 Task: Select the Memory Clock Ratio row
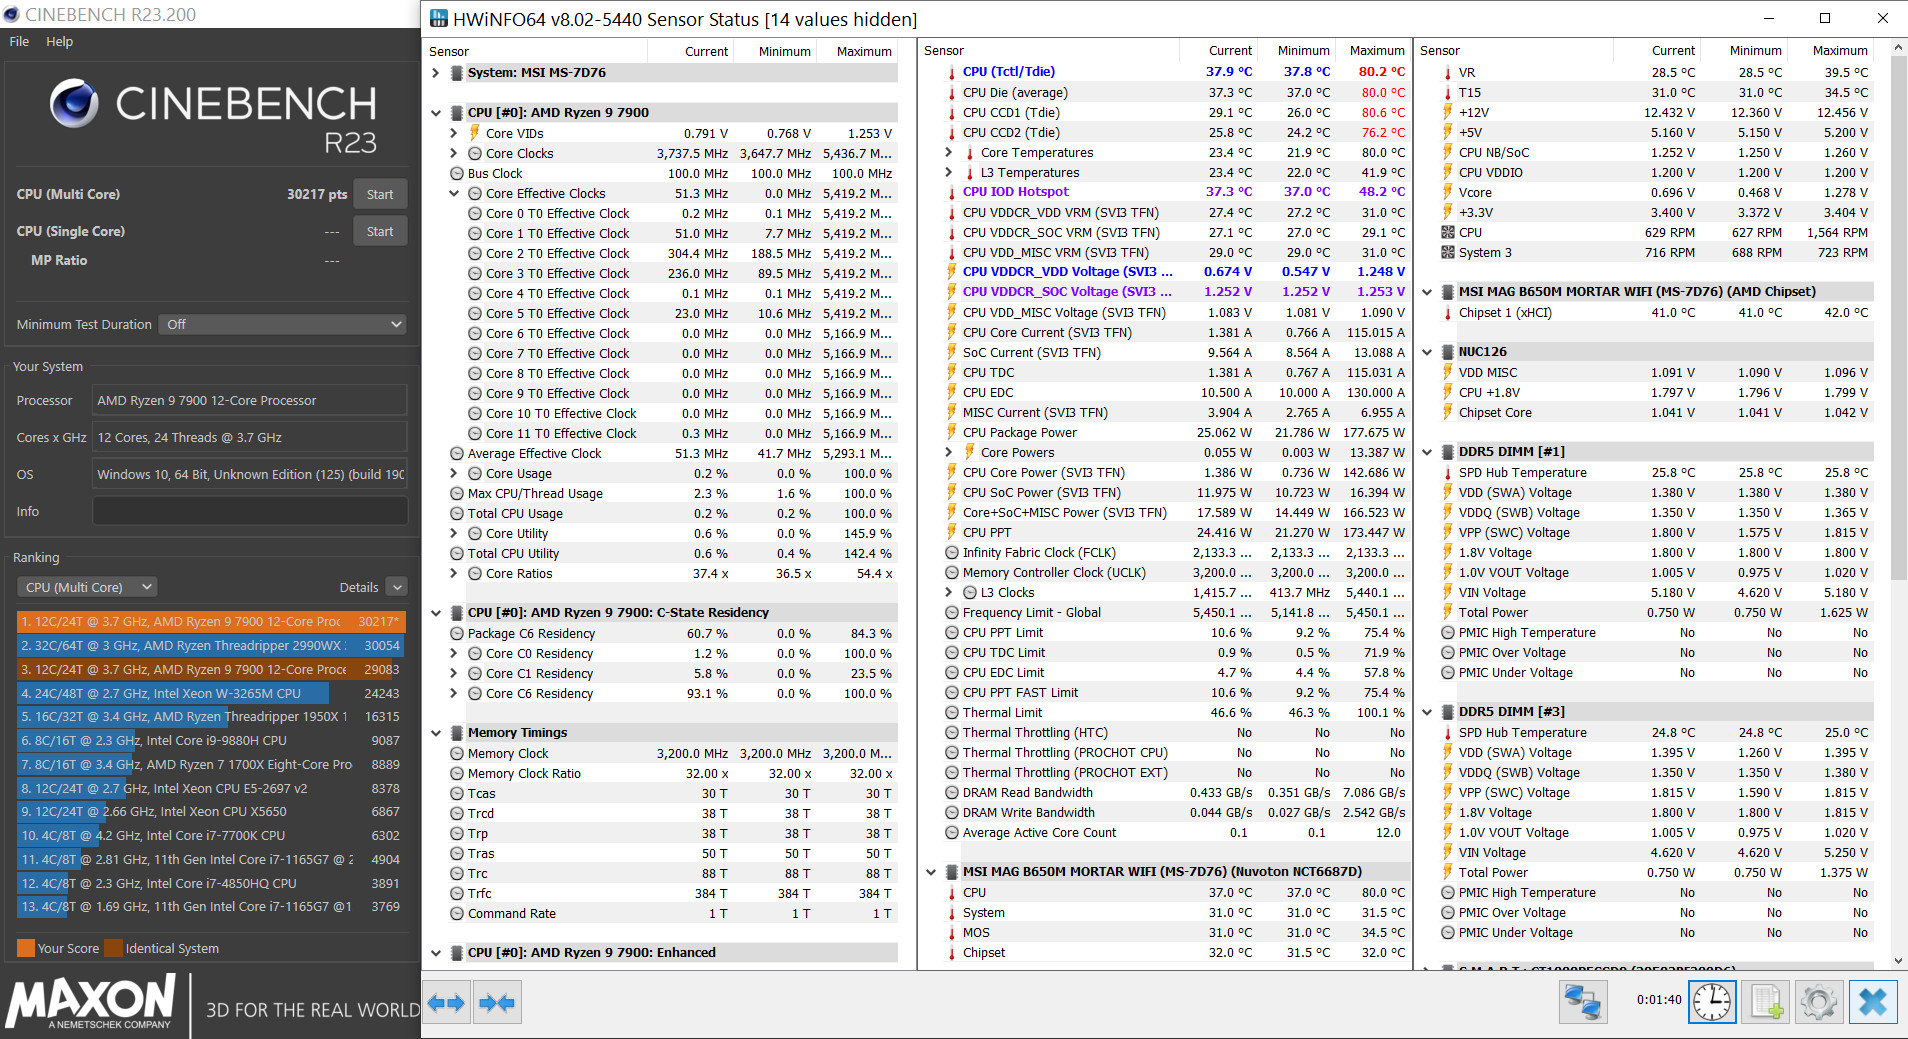click(671, 774)
